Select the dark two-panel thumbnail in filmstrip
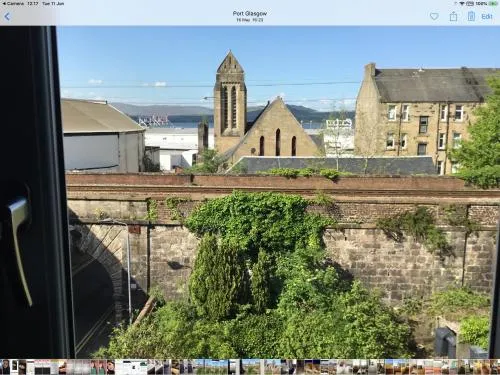The width and height of the screenshot is (500, 375). (x=42, y=368)
